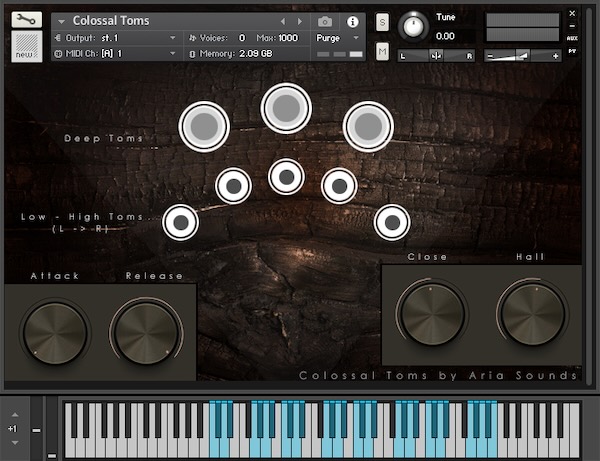Screen dimensions: 600x461
Task: Shift keyboard octave down with arrow
Action: (x=15, y=443)
